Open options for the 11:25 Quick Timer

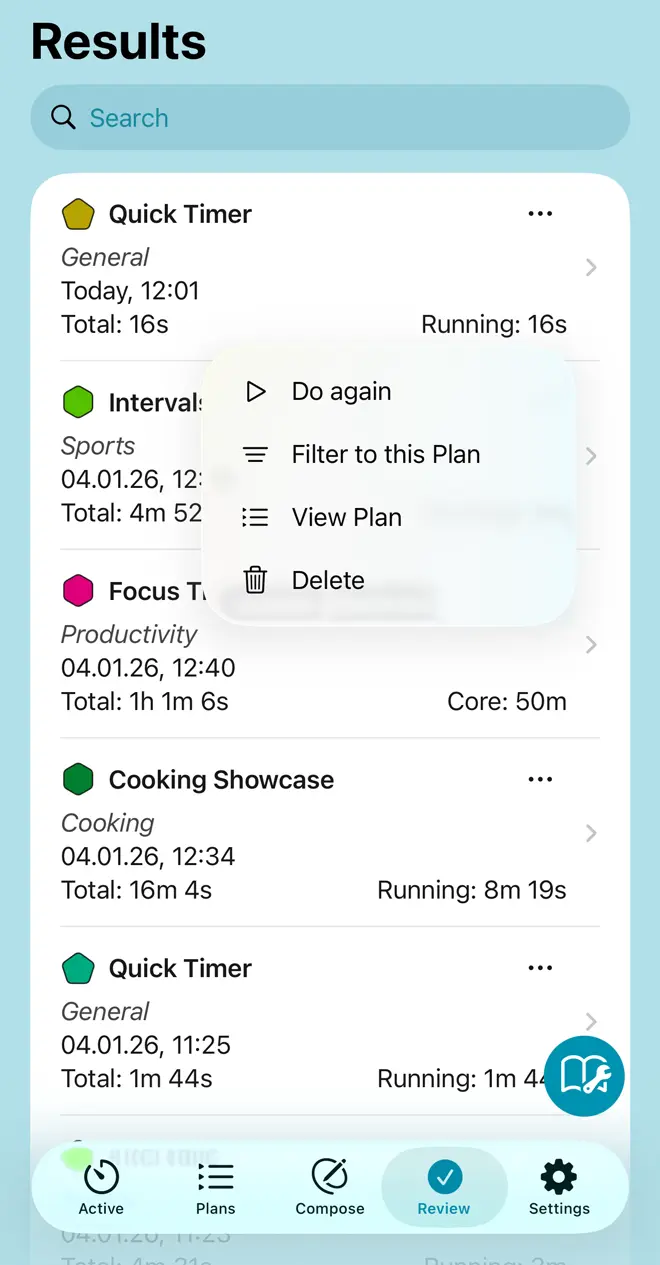click(x=540, y=967)
